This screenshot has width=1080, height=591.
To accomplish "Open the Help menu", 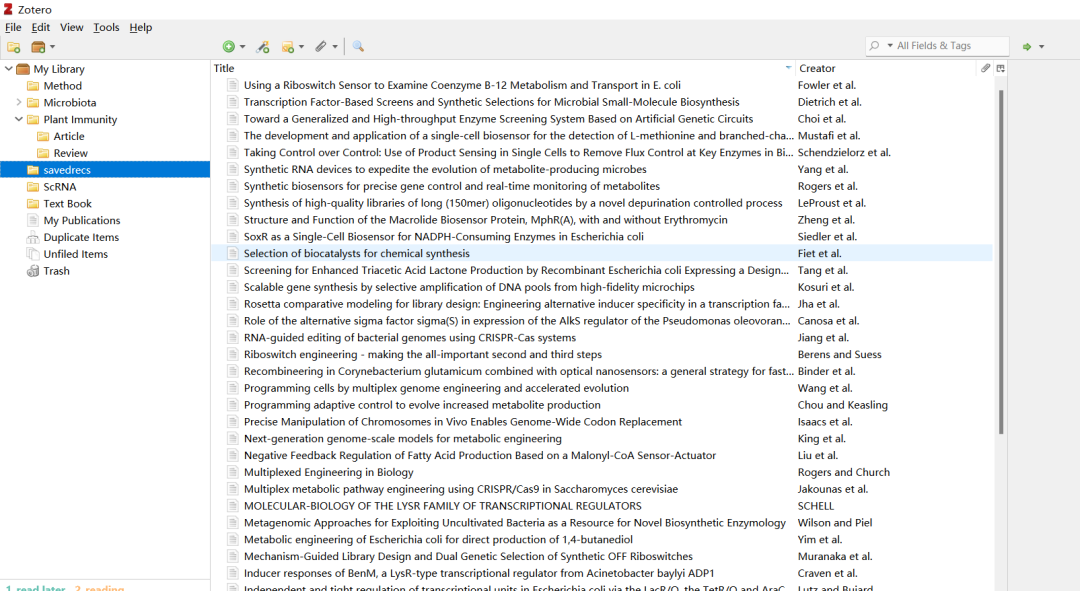I will (141, 28).
